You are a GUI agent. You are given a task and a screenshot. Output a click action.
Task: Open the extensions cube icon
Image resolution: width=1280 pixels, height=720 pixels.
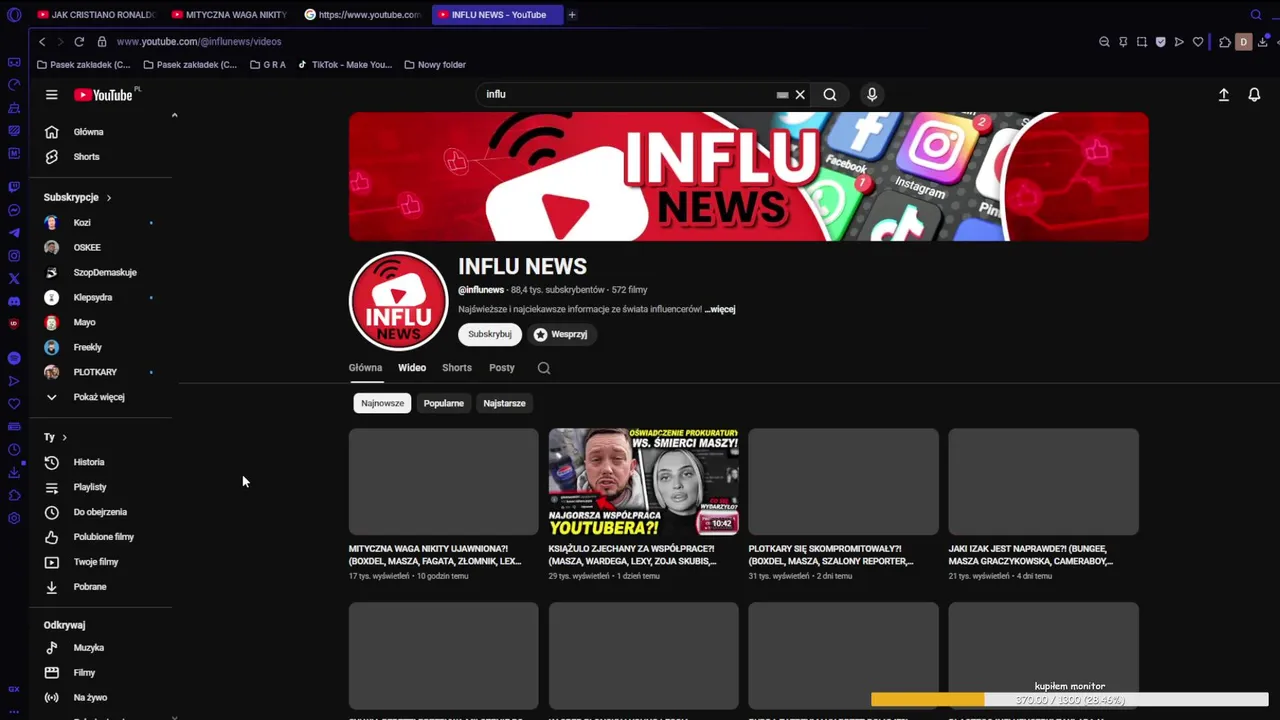pyautogui.click(x=1225, y=42)
